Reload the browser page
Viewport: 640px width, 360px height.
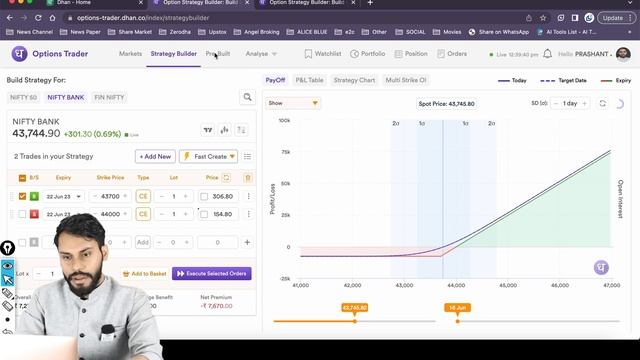tap(38, 18)
